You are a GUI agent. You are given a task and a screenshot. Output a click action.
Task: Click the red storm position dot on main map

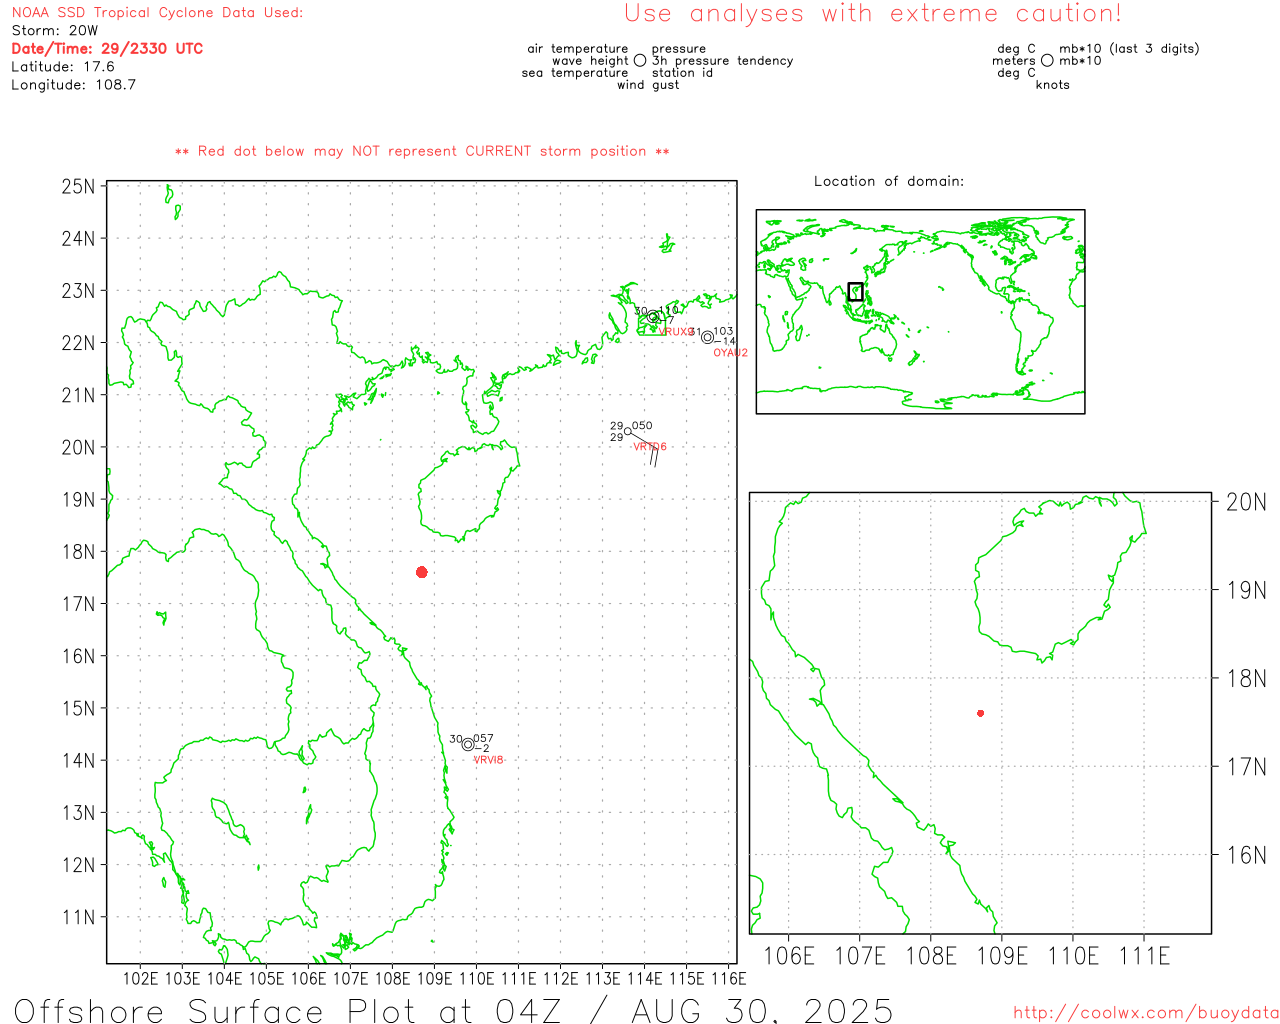422,572
